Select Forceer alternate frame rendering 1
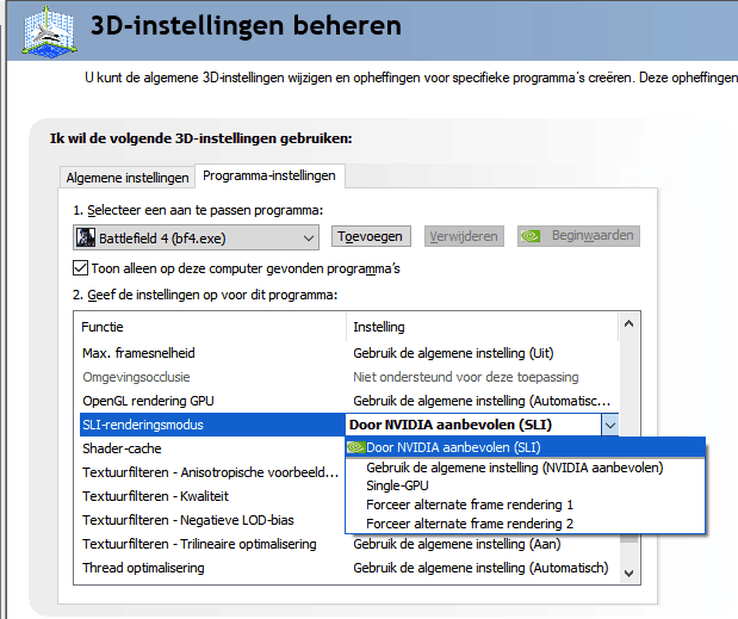The height and width of the screenshot is (619, 738). (469, 504)
